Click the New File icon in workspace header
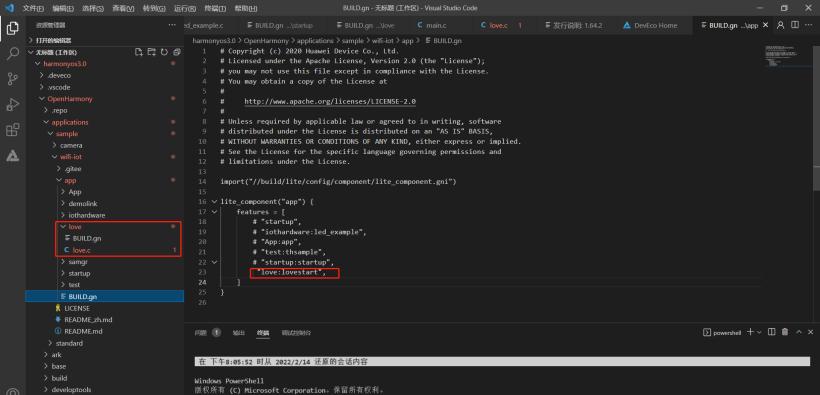 [139, 52]
